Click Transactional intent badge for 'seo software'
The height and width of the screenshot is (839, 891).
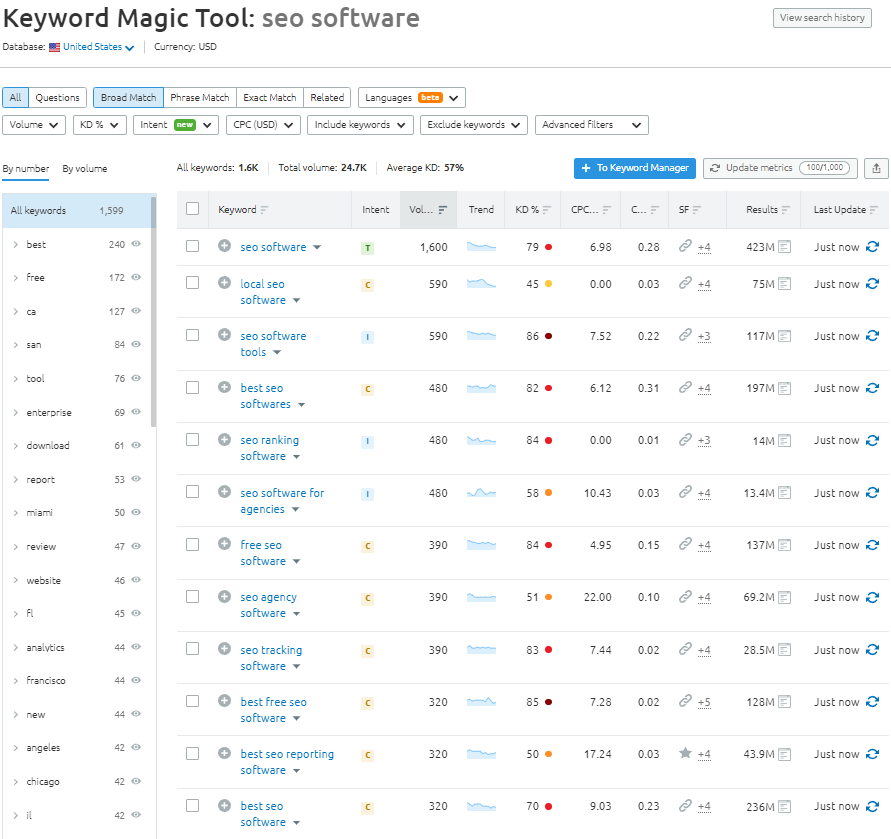tap(368, 248)
